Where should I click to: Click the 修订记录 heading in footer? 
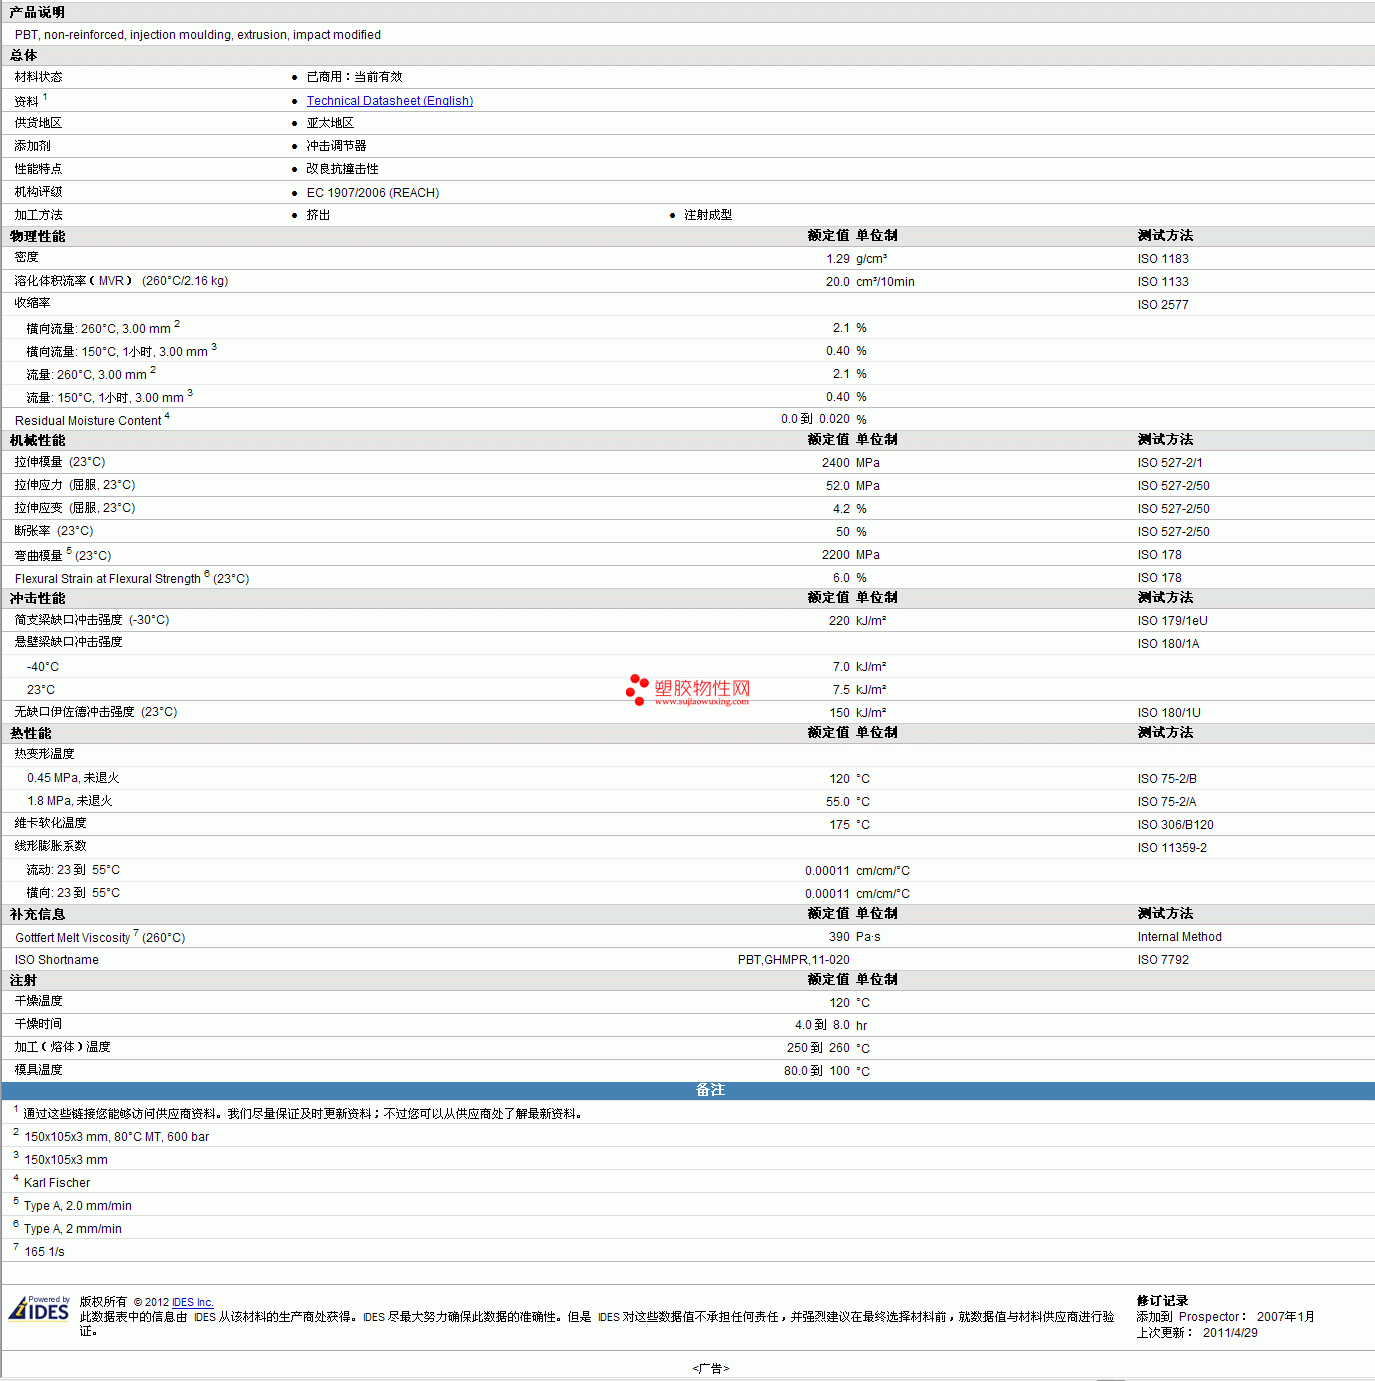1162,1301
